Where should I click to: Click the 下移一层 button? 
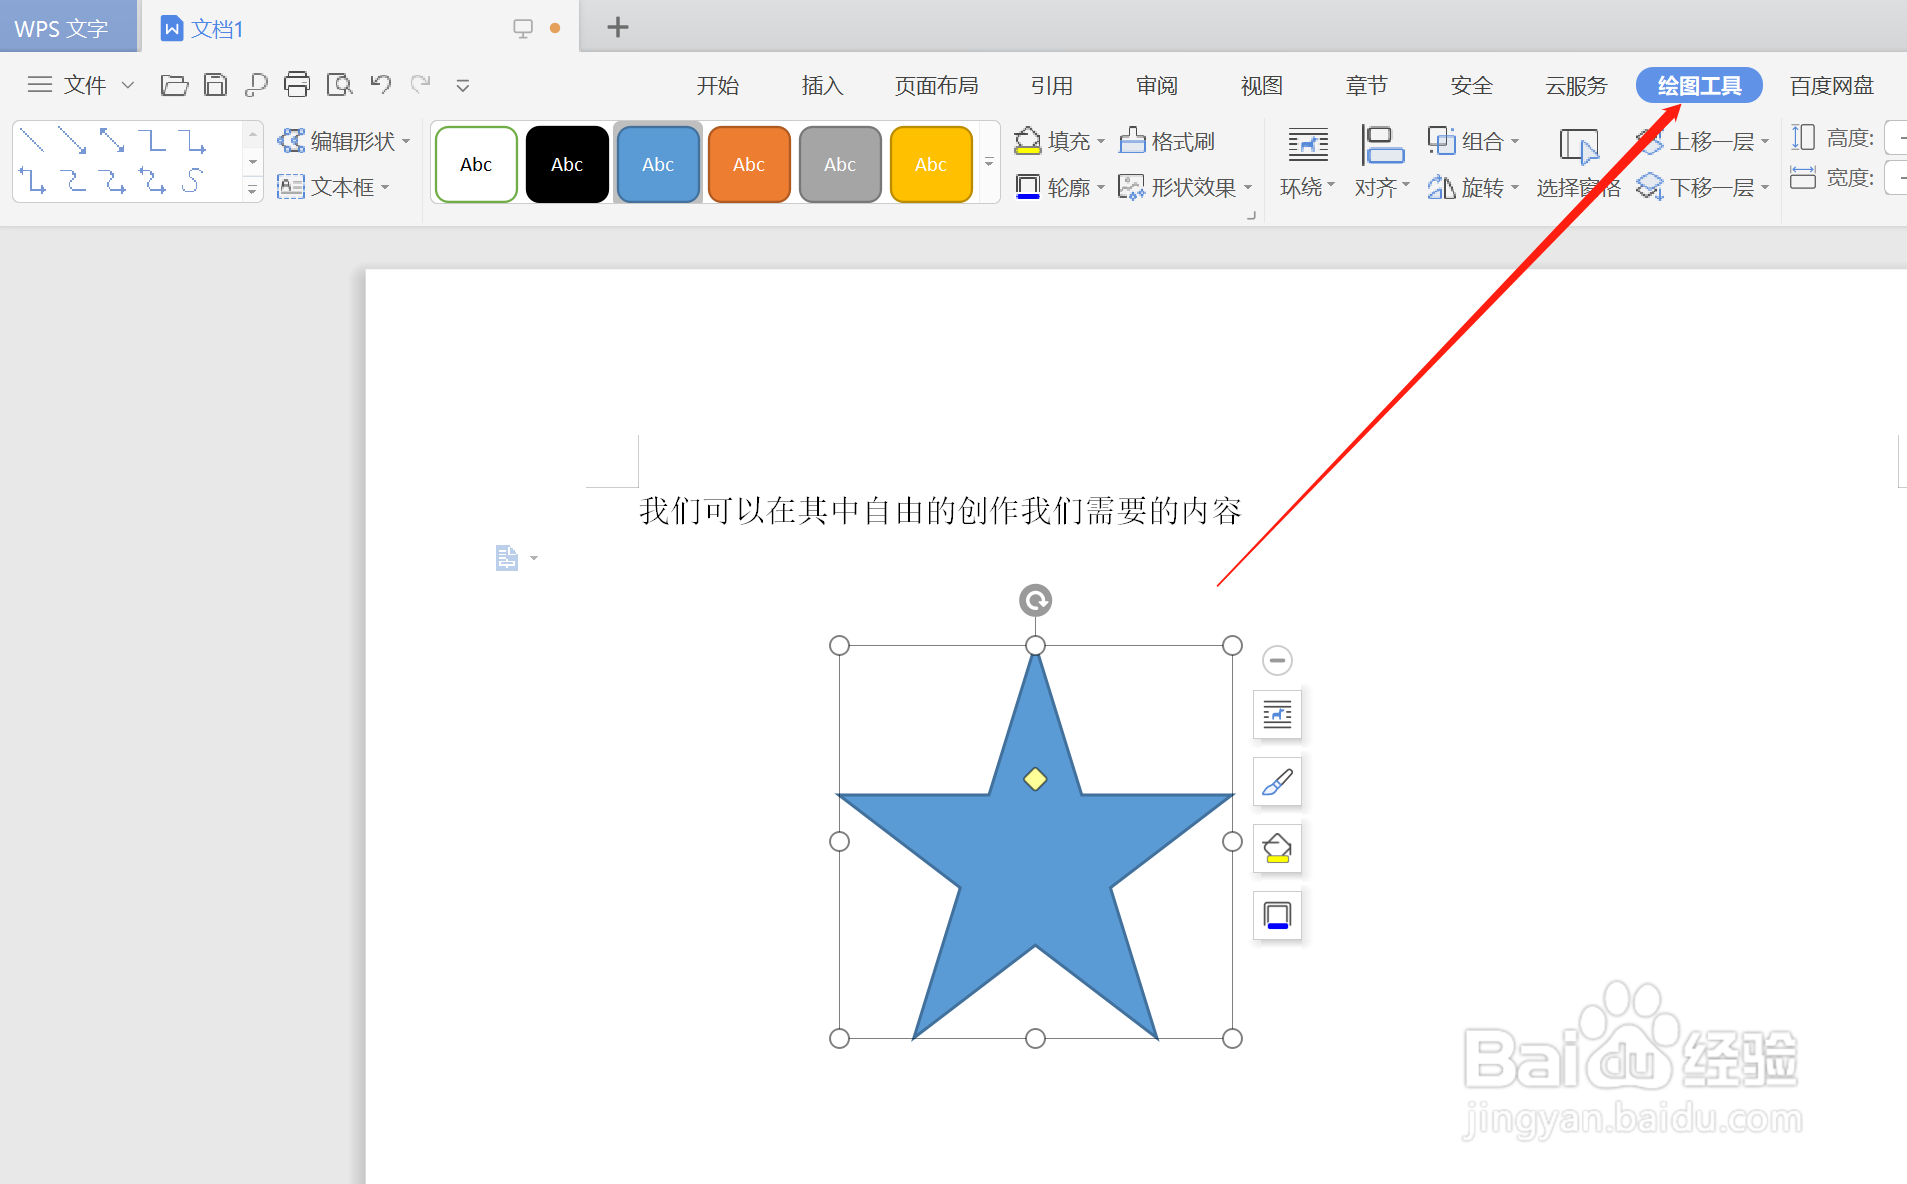(x=1703, y=187)
